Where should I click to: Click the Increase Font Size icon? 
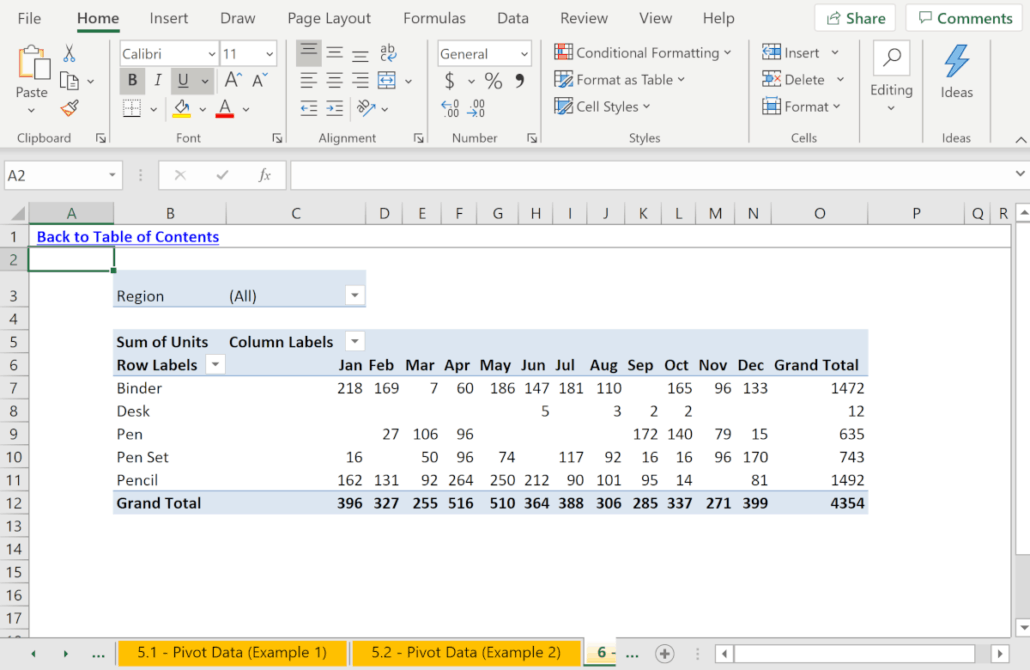pyautogui.click(x=233, y=81)
